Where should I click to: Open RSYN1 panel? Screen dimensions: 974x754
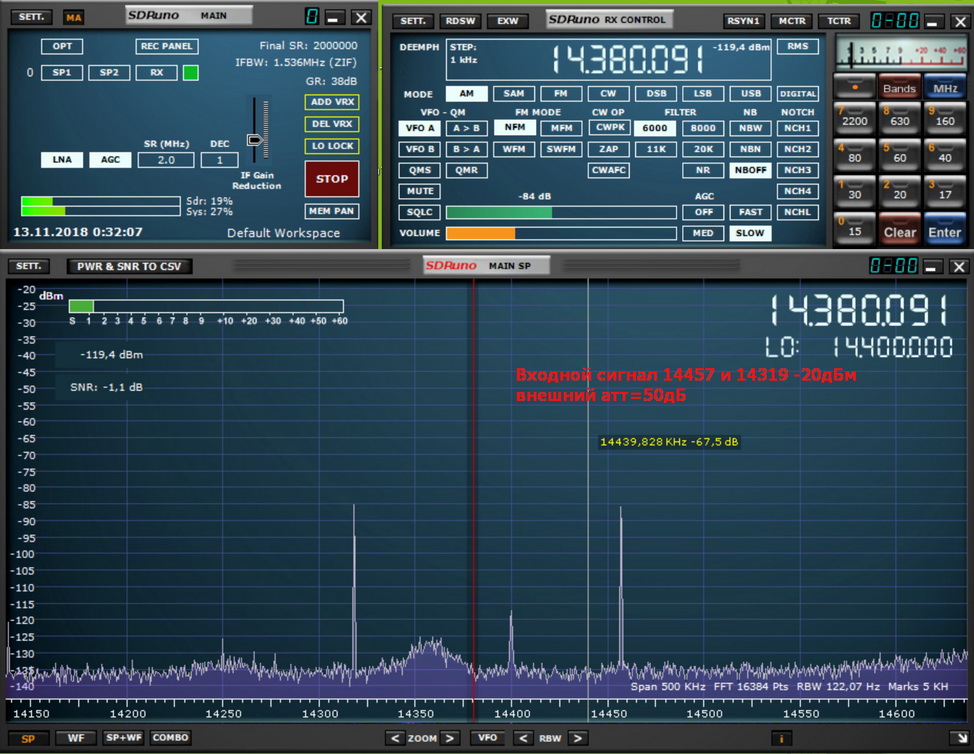point(744,21)
